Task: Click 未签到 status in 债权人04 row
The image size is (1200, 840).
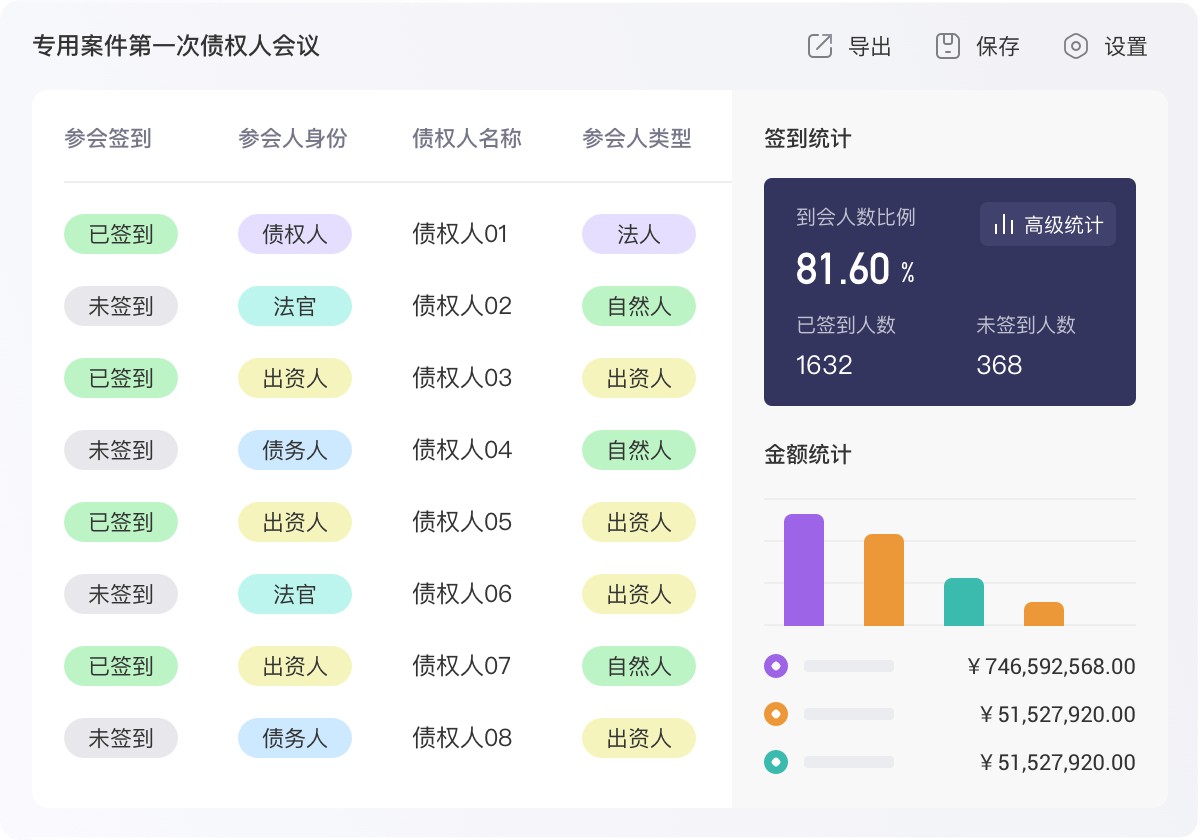Action: click(x=121, y=450)
